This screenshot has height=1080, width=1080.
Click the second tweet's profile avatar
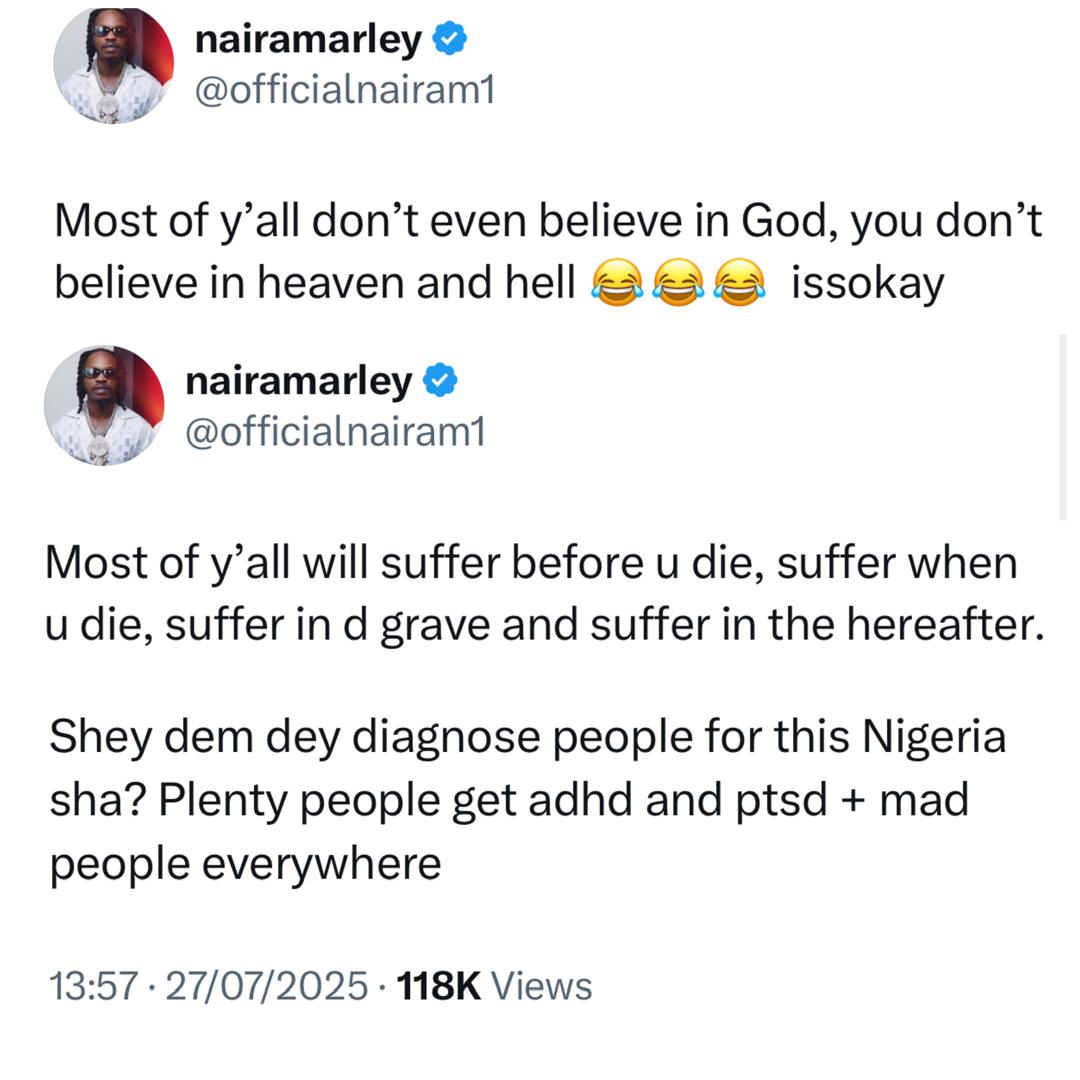(x=104, y=406)
